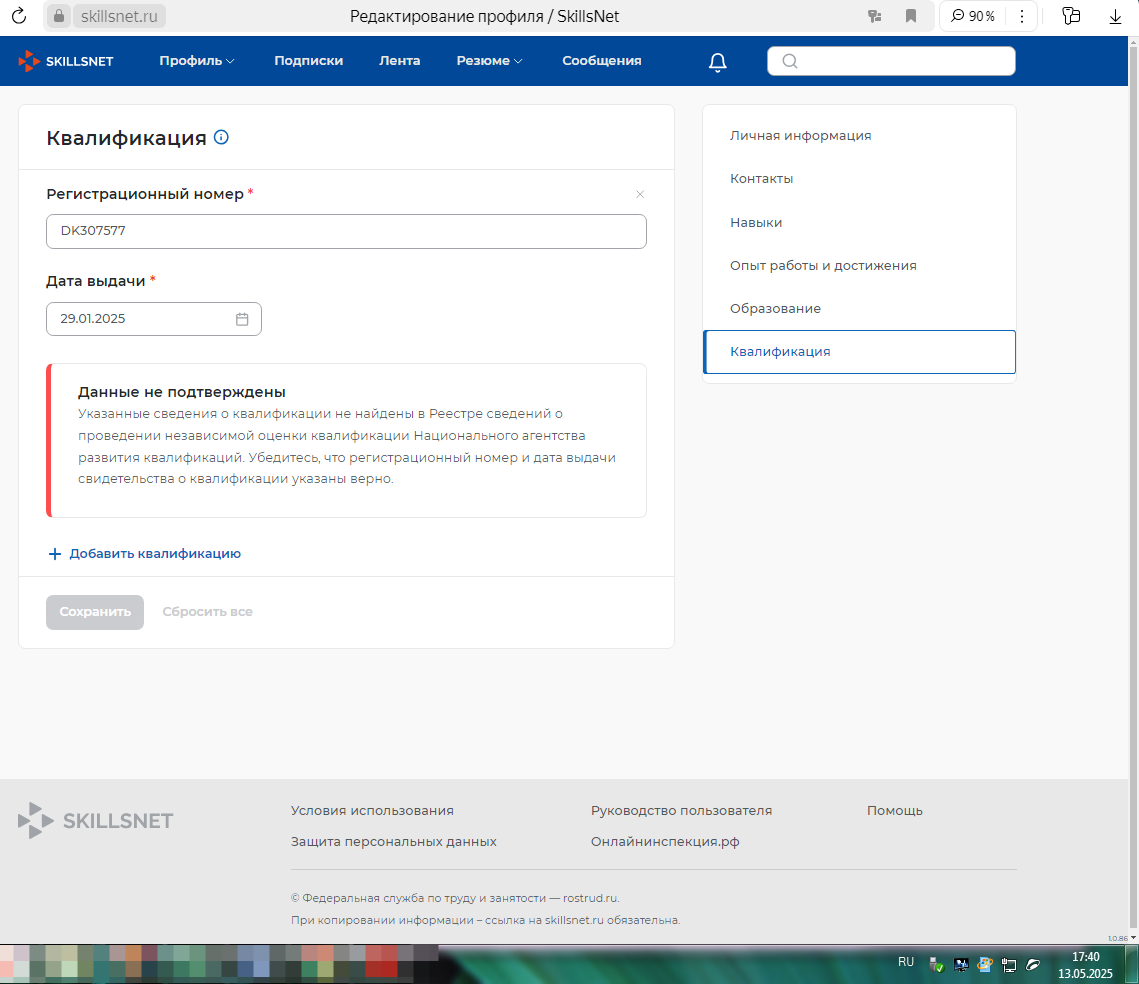
Task: Open the 90% zoom indicator
Action: (x=973, y=16)
